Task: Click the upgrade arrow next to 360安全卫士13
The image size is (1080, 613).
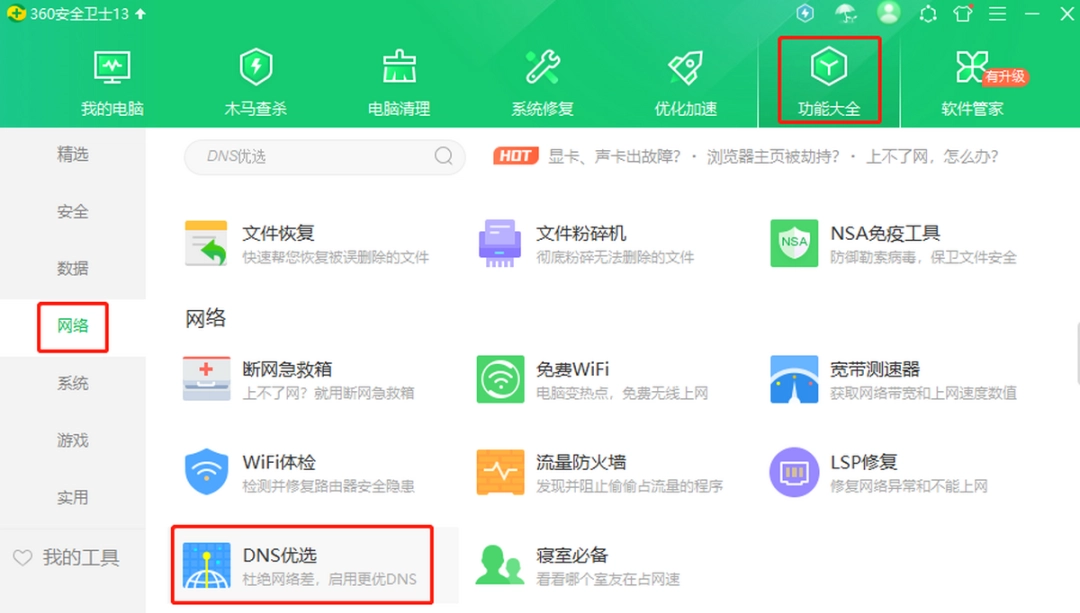Action: pyautogui.click(x=141, y=14)
